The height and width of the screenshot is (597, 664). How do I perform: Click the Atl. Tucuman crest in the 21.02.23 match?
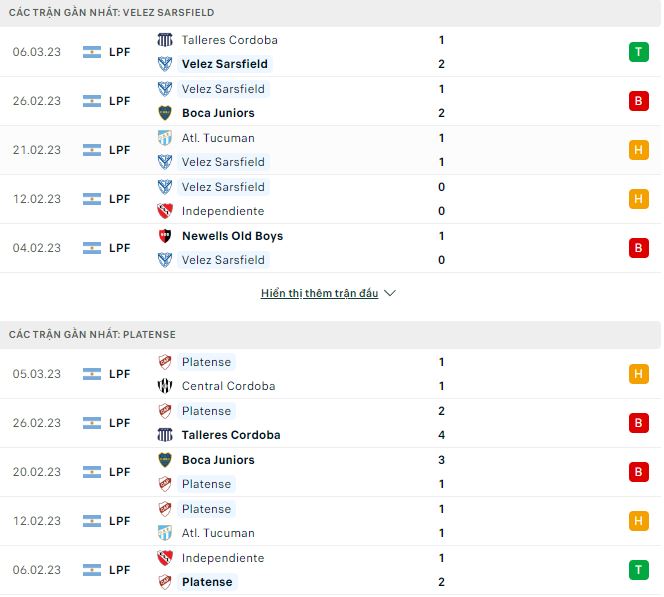165,138
